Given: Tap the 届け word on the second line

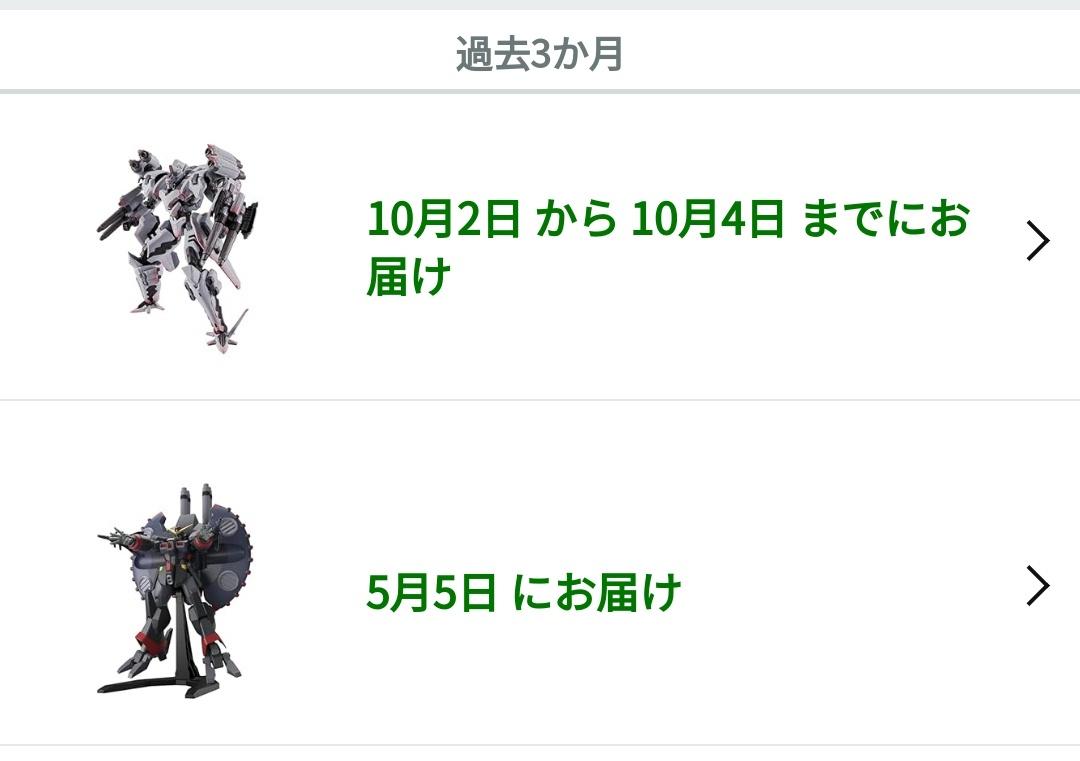Looking at the screenshot, I should coord(408,277).
